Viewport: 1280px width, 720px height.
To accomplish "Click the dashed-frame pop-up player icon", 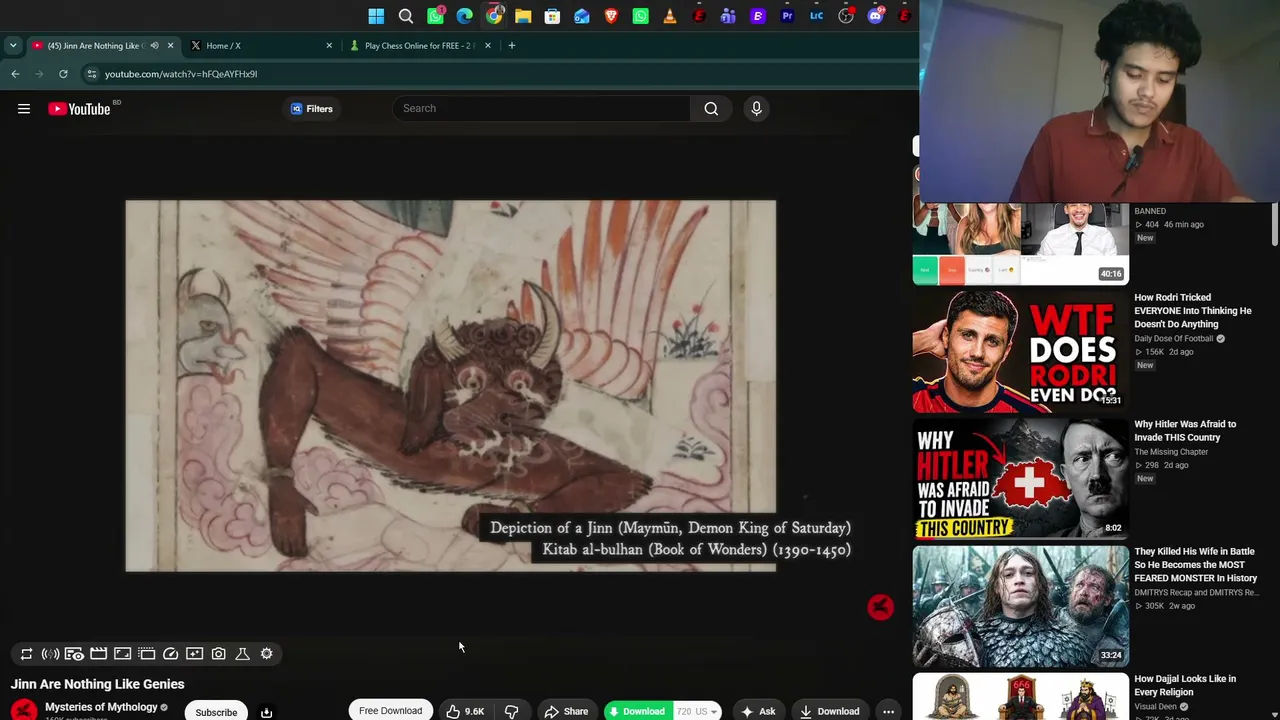I will (147, 654).
